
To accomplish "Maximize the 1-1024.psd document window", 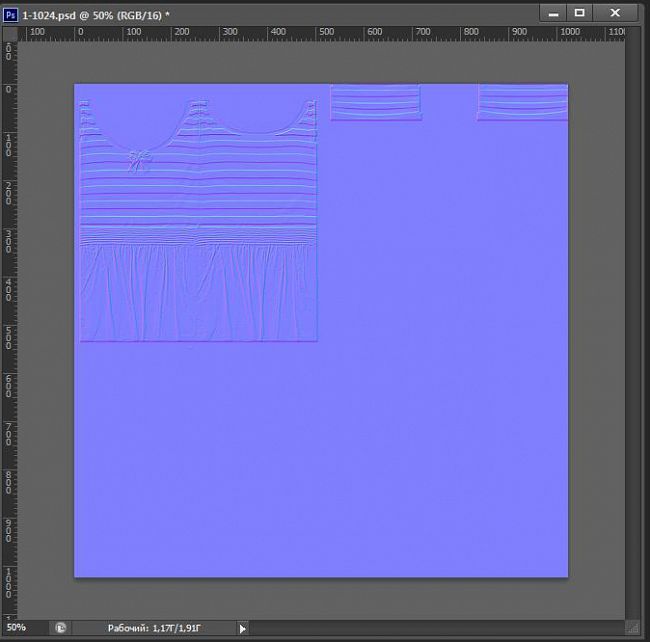I will [578, 13].
